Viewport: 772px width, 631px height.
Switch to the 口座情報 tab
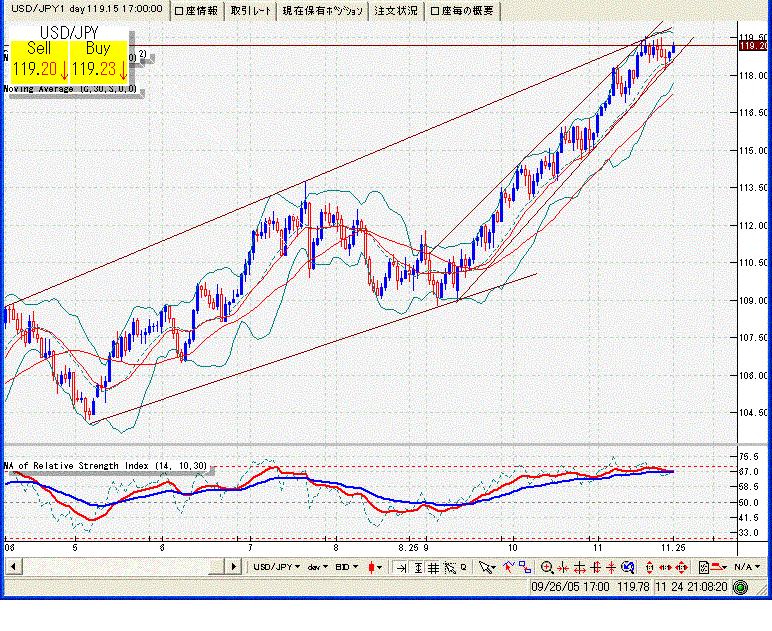tap(196, 11)
